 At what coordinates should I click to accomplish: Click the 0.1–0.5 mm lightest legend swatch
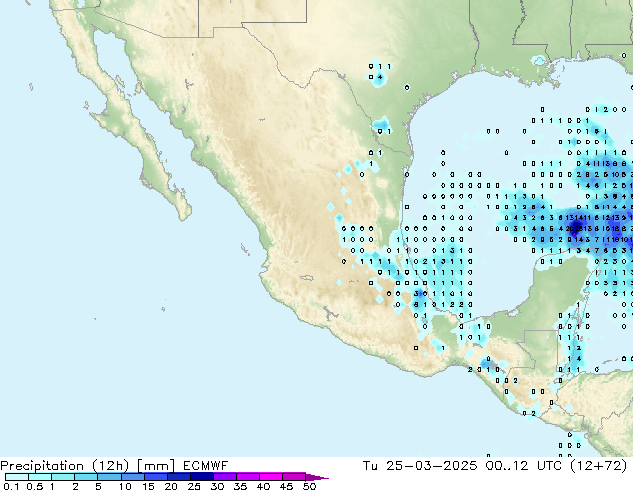17,477
